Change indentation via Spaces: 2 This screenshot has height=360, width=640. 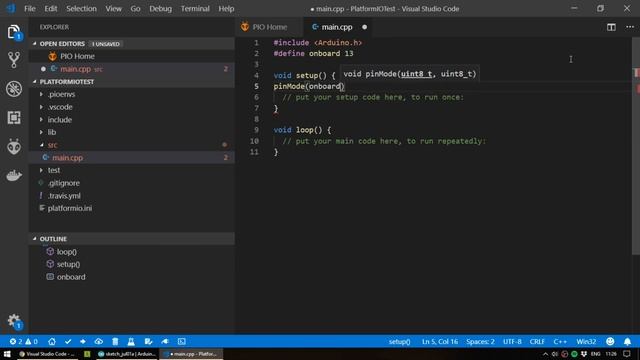click(x=480, y=341)
